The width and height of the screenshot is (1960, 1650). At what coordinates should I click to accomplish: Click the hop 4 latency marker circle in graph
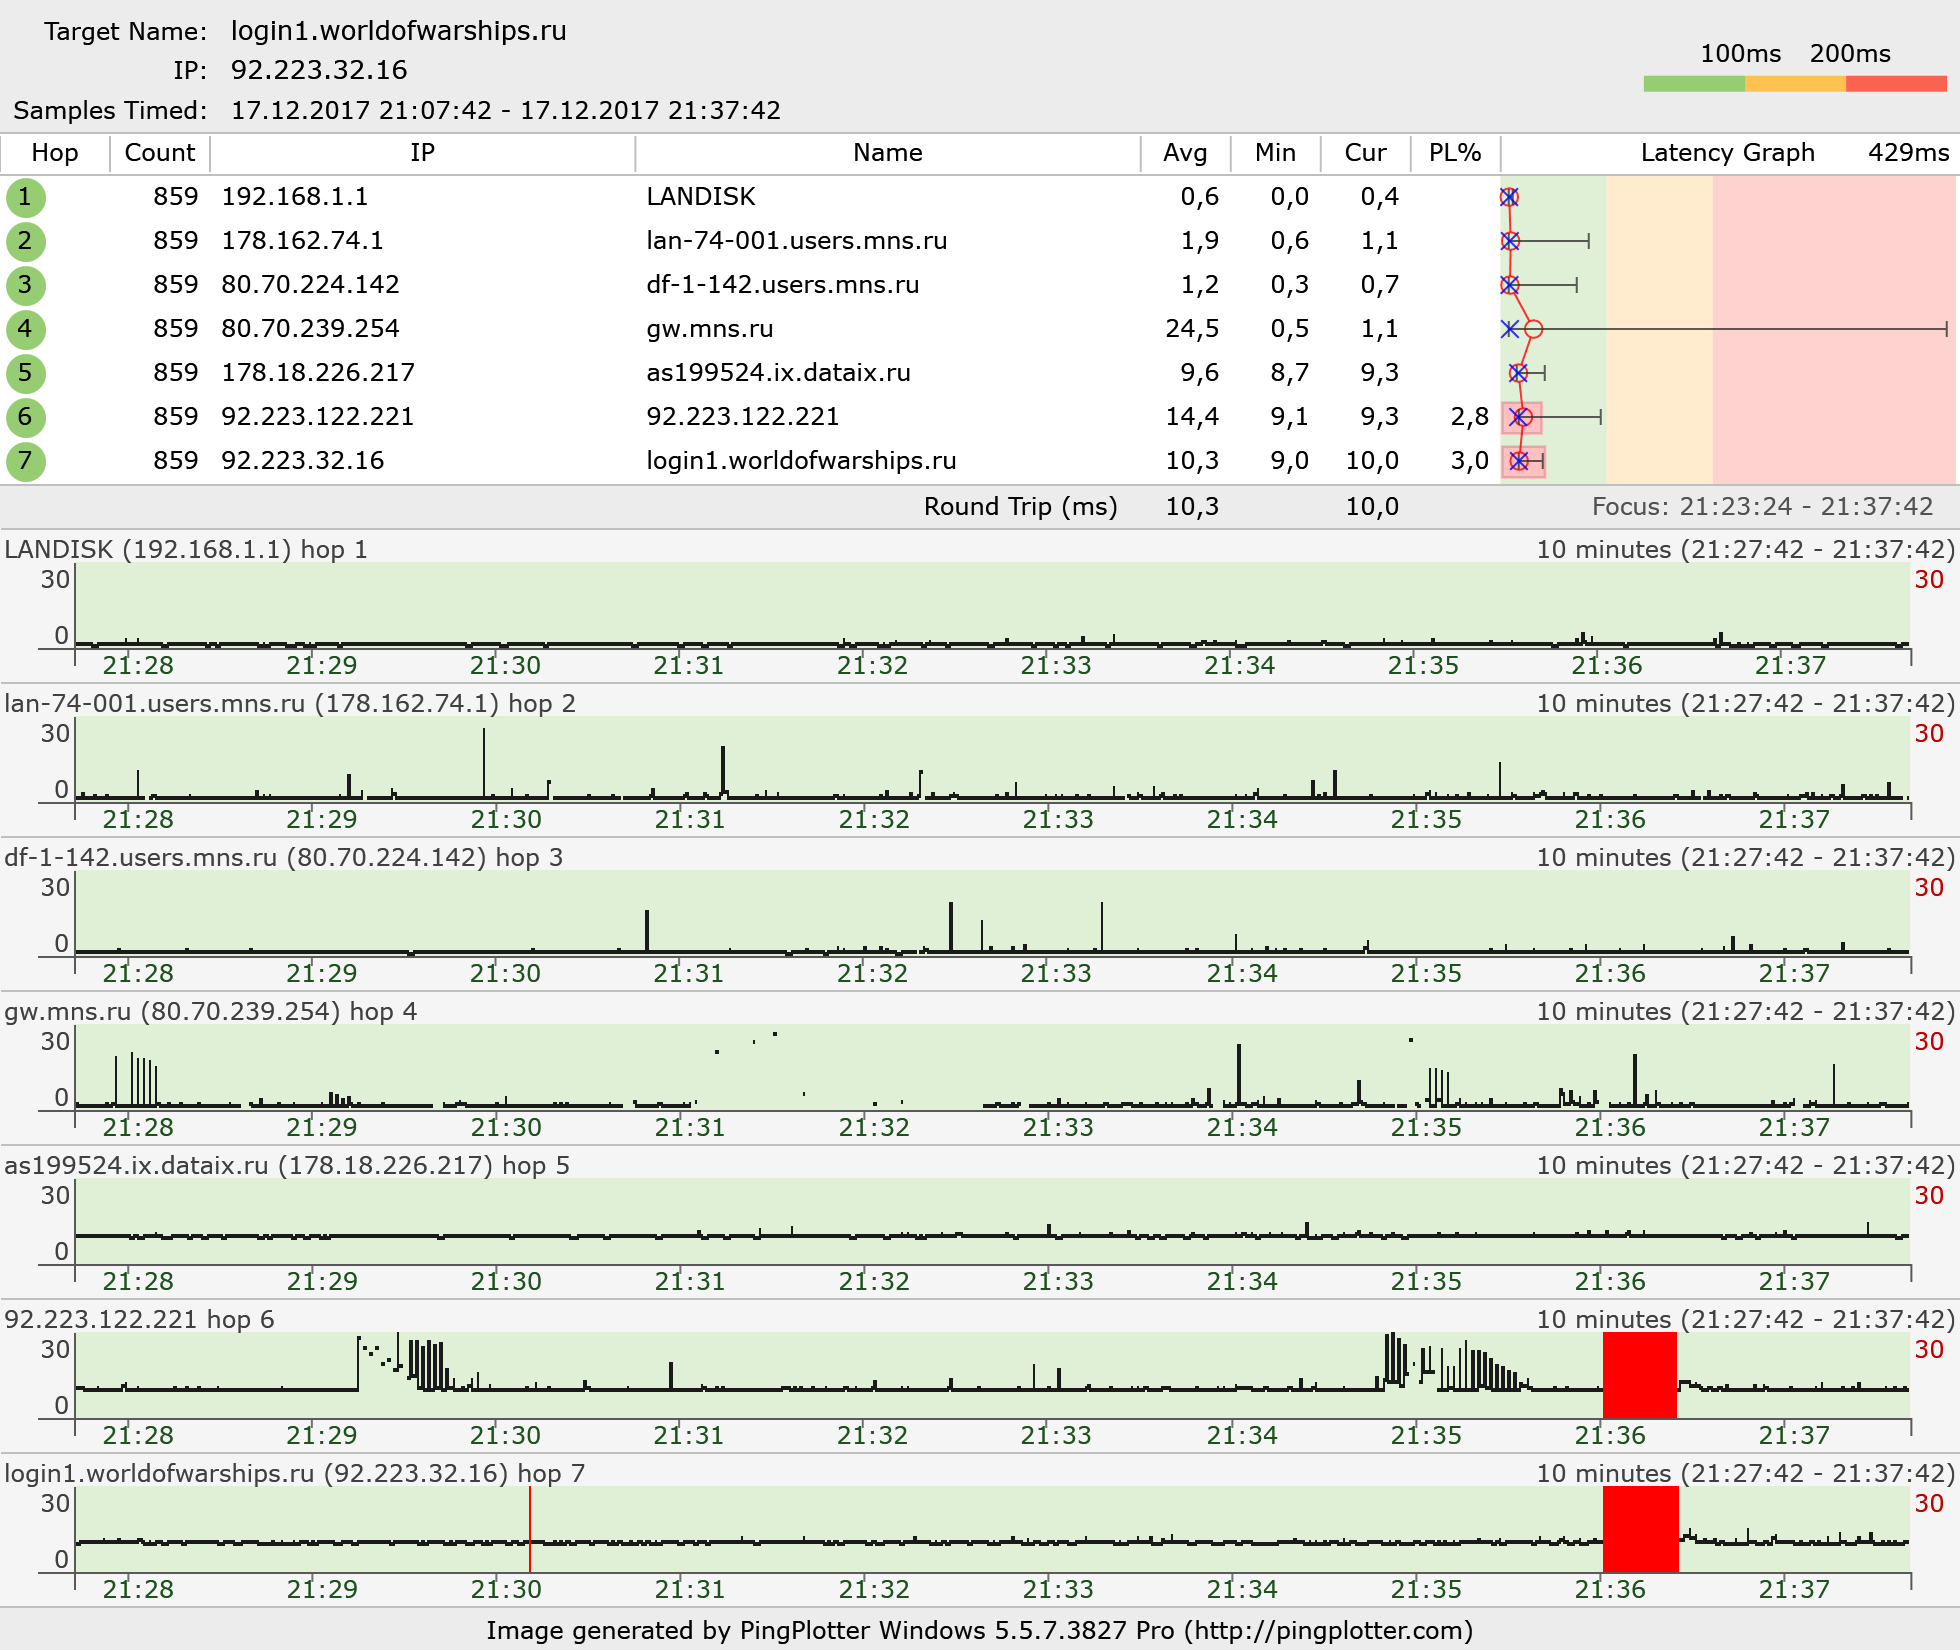point(1533,329)
